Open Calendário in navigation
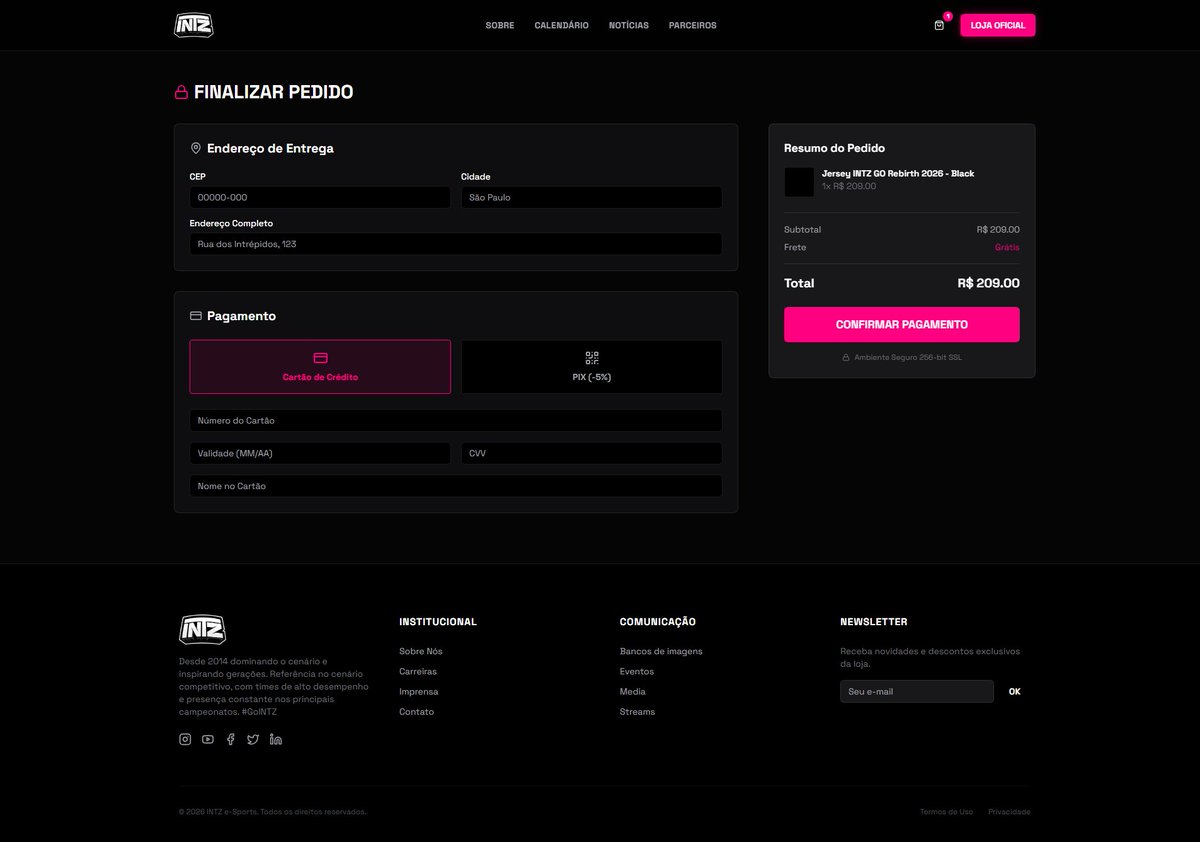This screenshot has width=1200, height=842. pyautogui.click(x=562, y=25)
